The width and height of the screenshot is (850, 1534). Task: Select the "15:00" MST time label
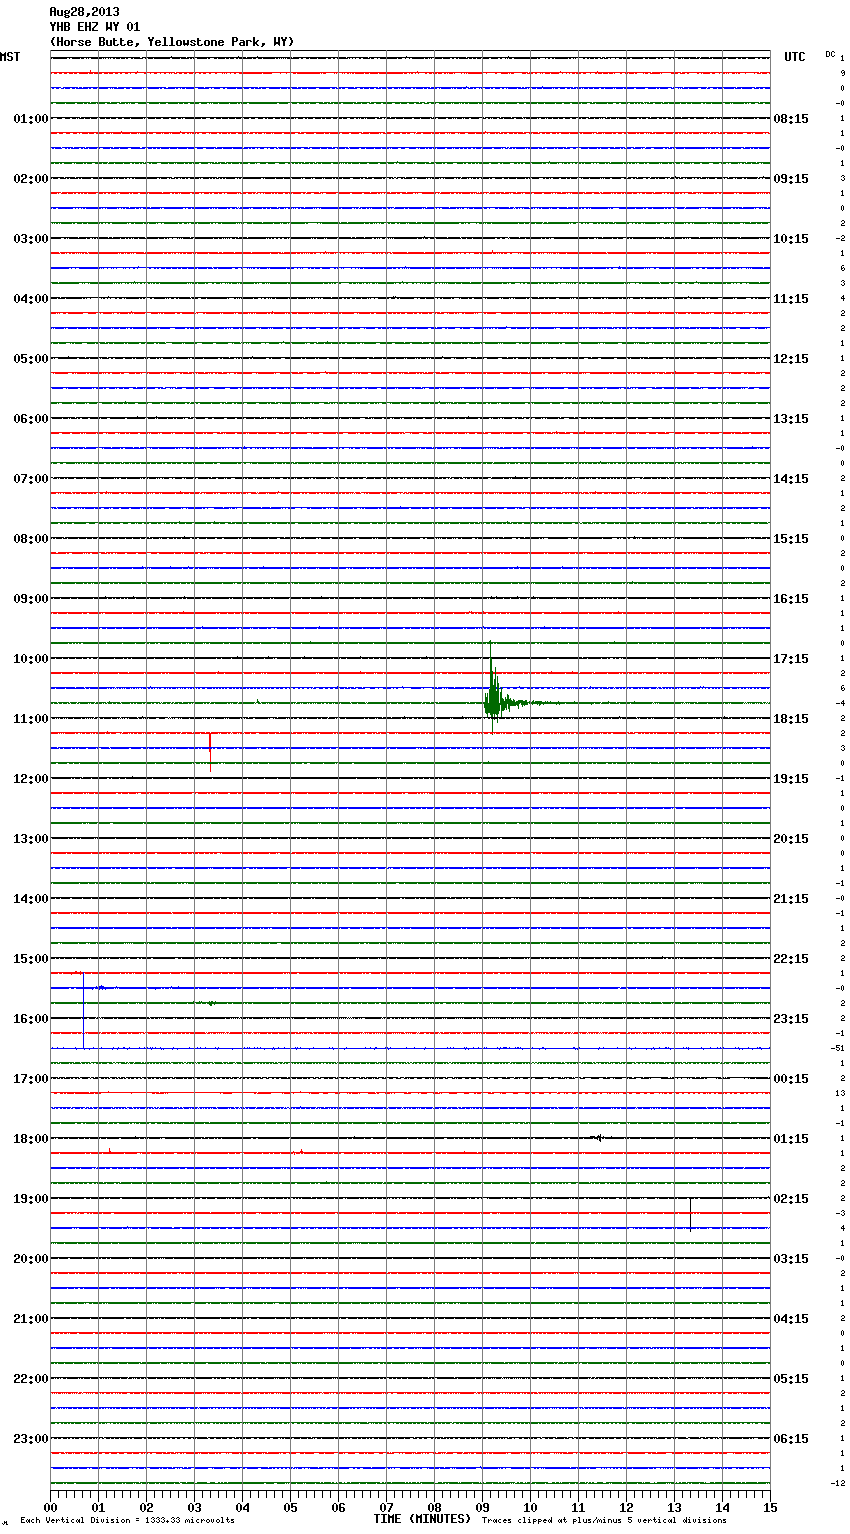(x=31, y=959)
